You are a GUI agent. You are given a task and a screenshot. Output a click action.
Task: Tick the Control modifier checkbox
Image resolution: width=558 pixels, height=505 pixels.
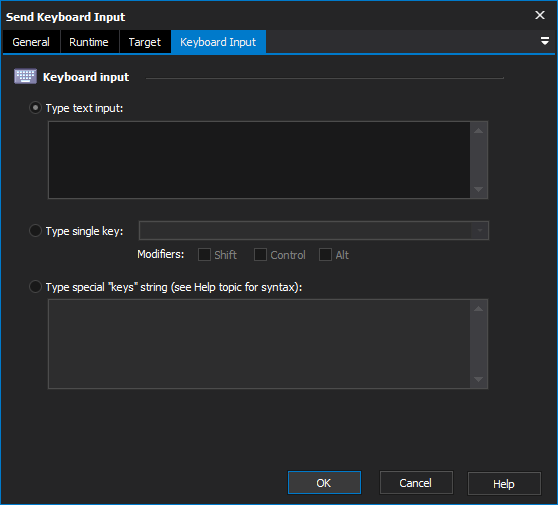tap(260, 255)
